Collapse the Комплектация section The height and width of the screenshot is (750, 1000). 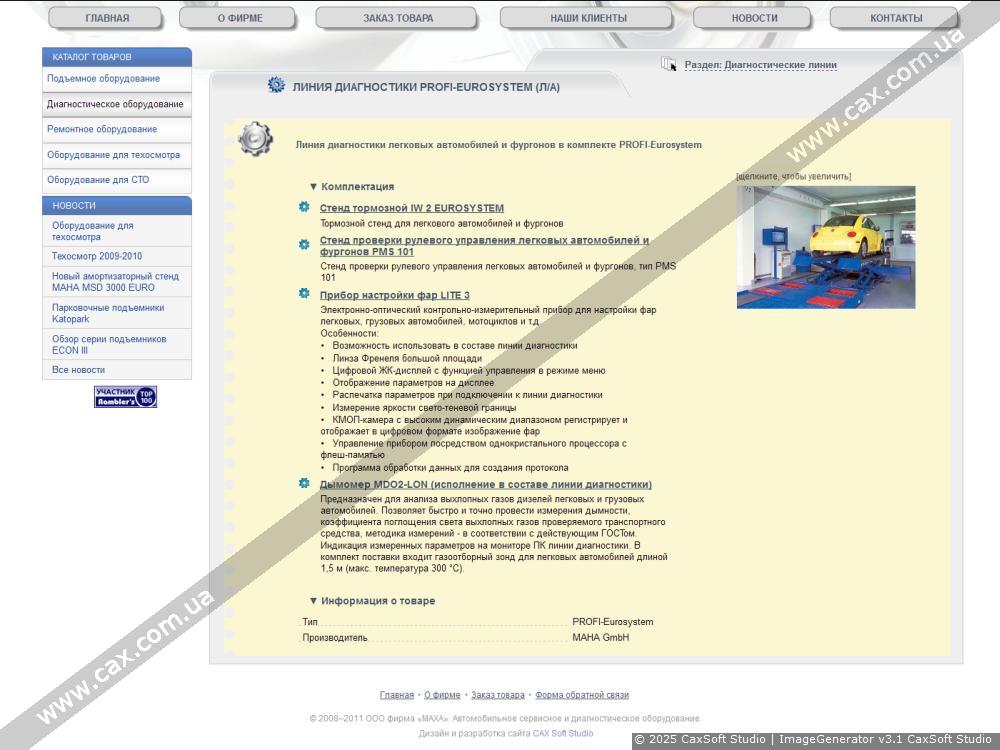pyautogui.click(x=351, y=187)
